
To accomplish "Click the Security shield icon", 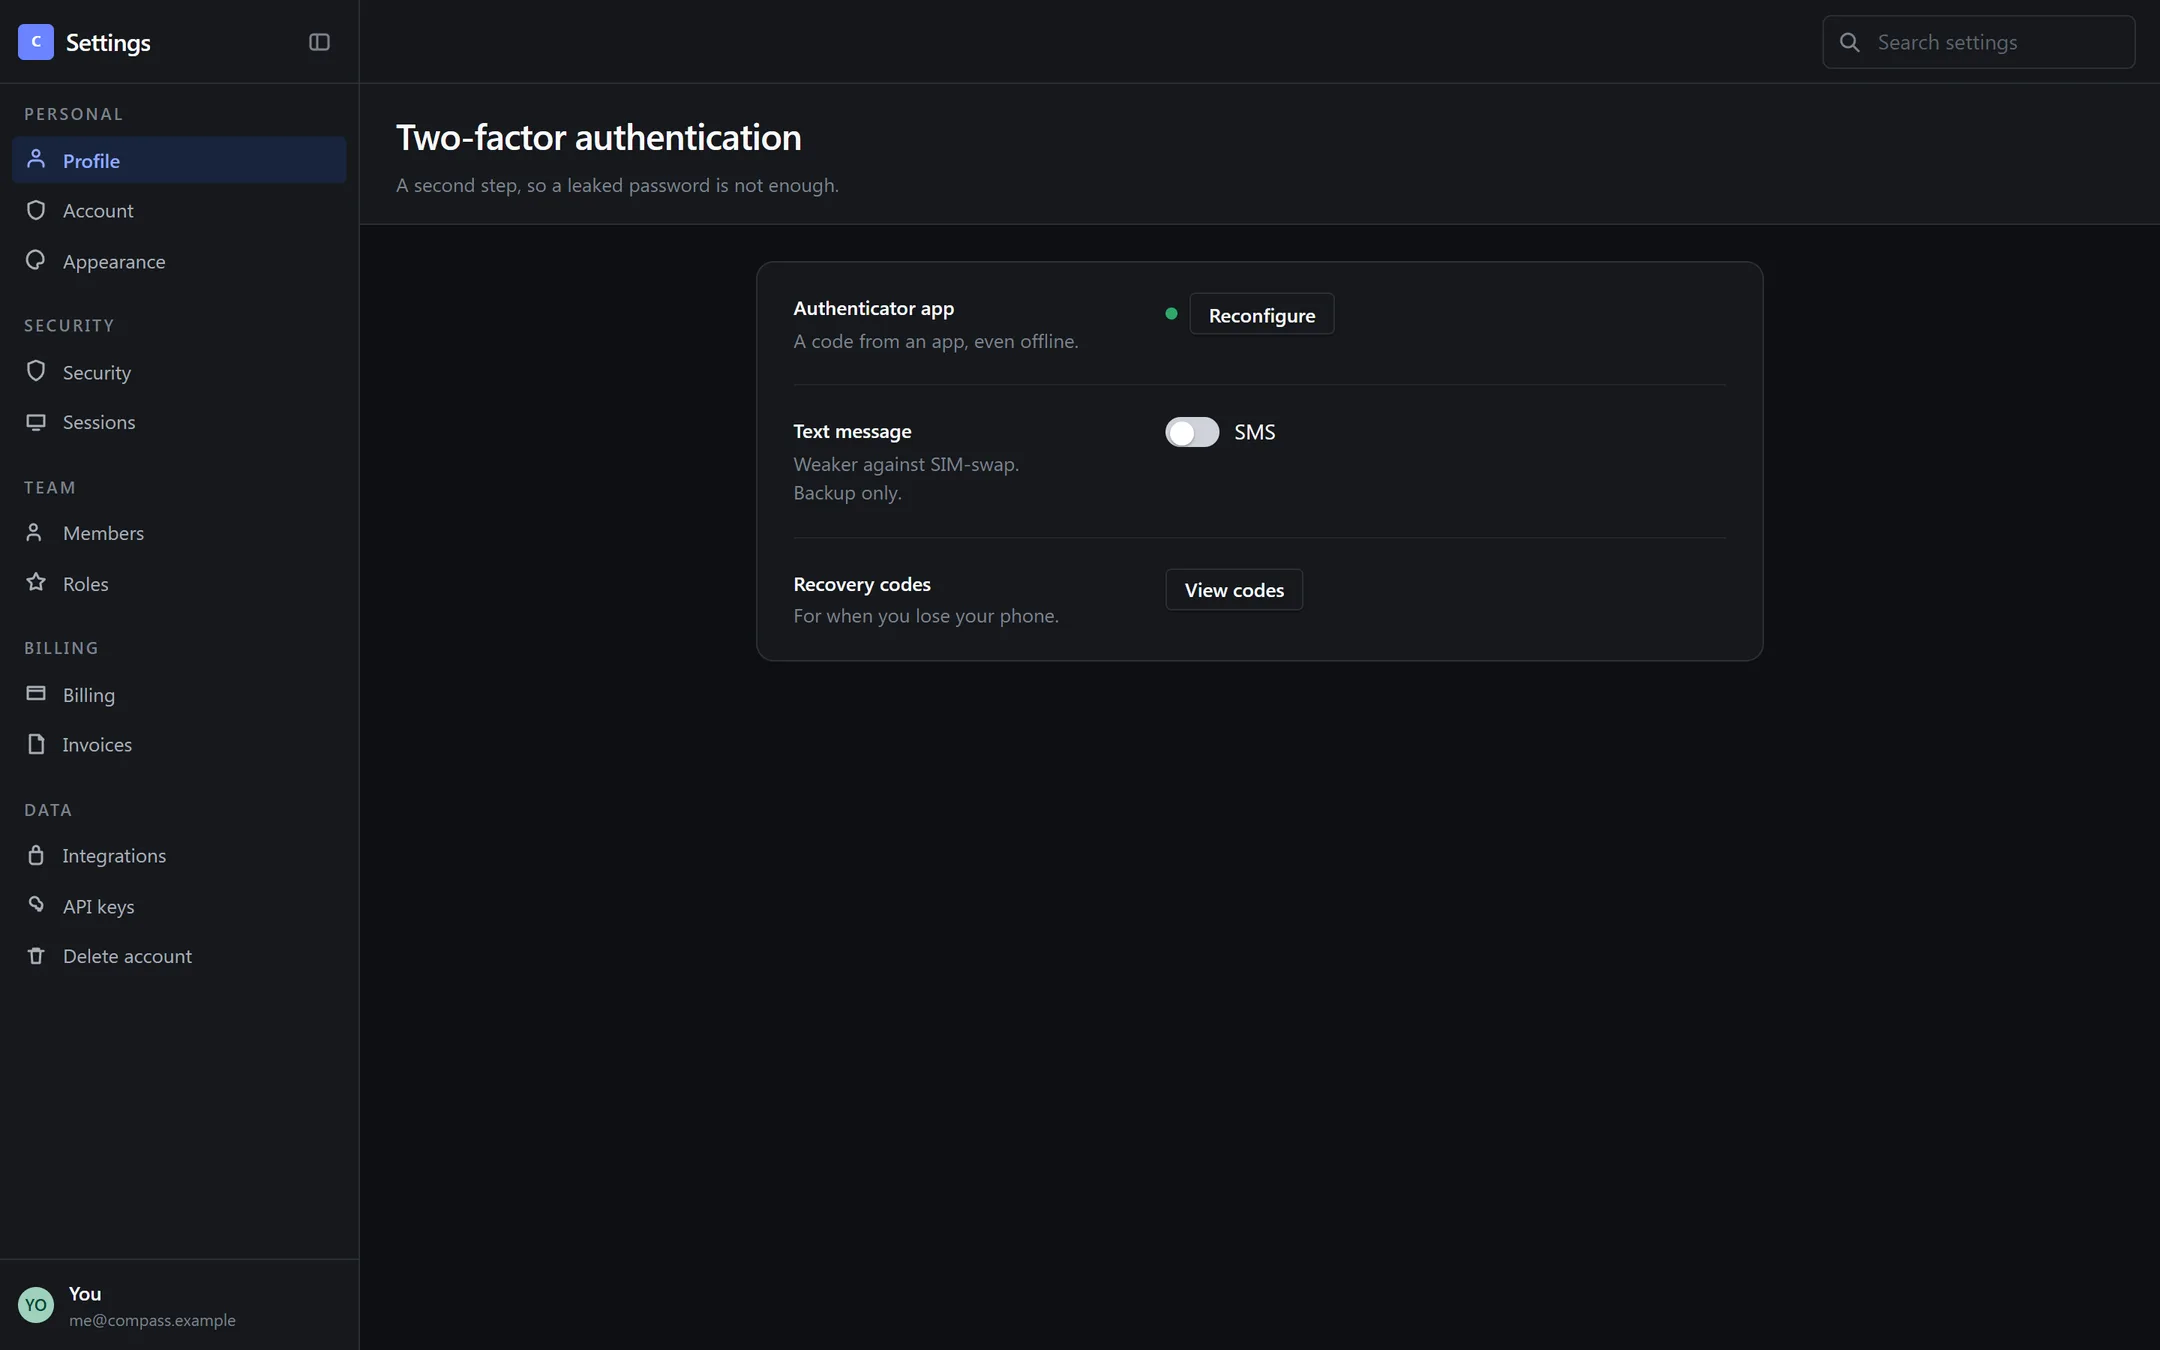I will point(36,371).
